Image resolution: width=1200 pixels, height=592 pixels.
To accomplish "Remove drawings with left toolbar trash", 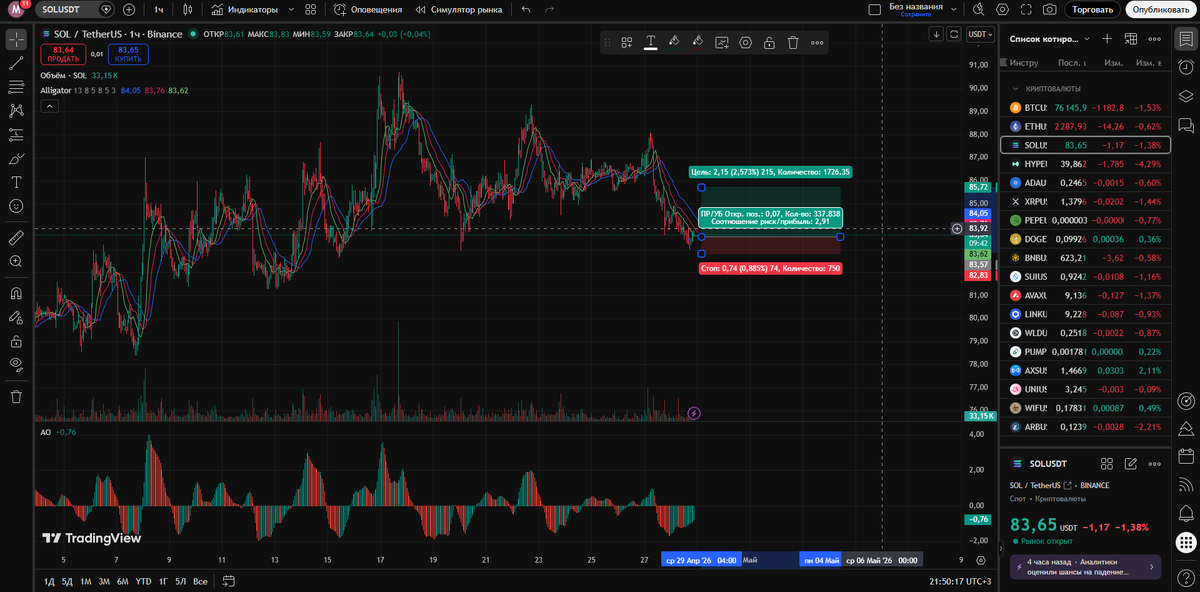I will click(x=16, y=397).
